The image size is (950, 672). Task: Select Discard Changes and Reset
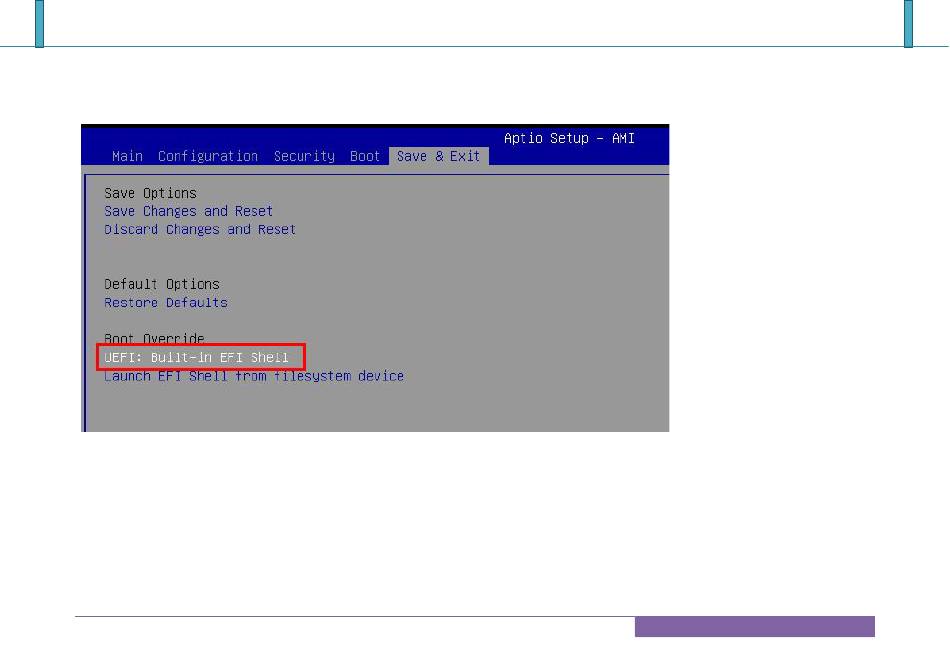pos(200,230)
